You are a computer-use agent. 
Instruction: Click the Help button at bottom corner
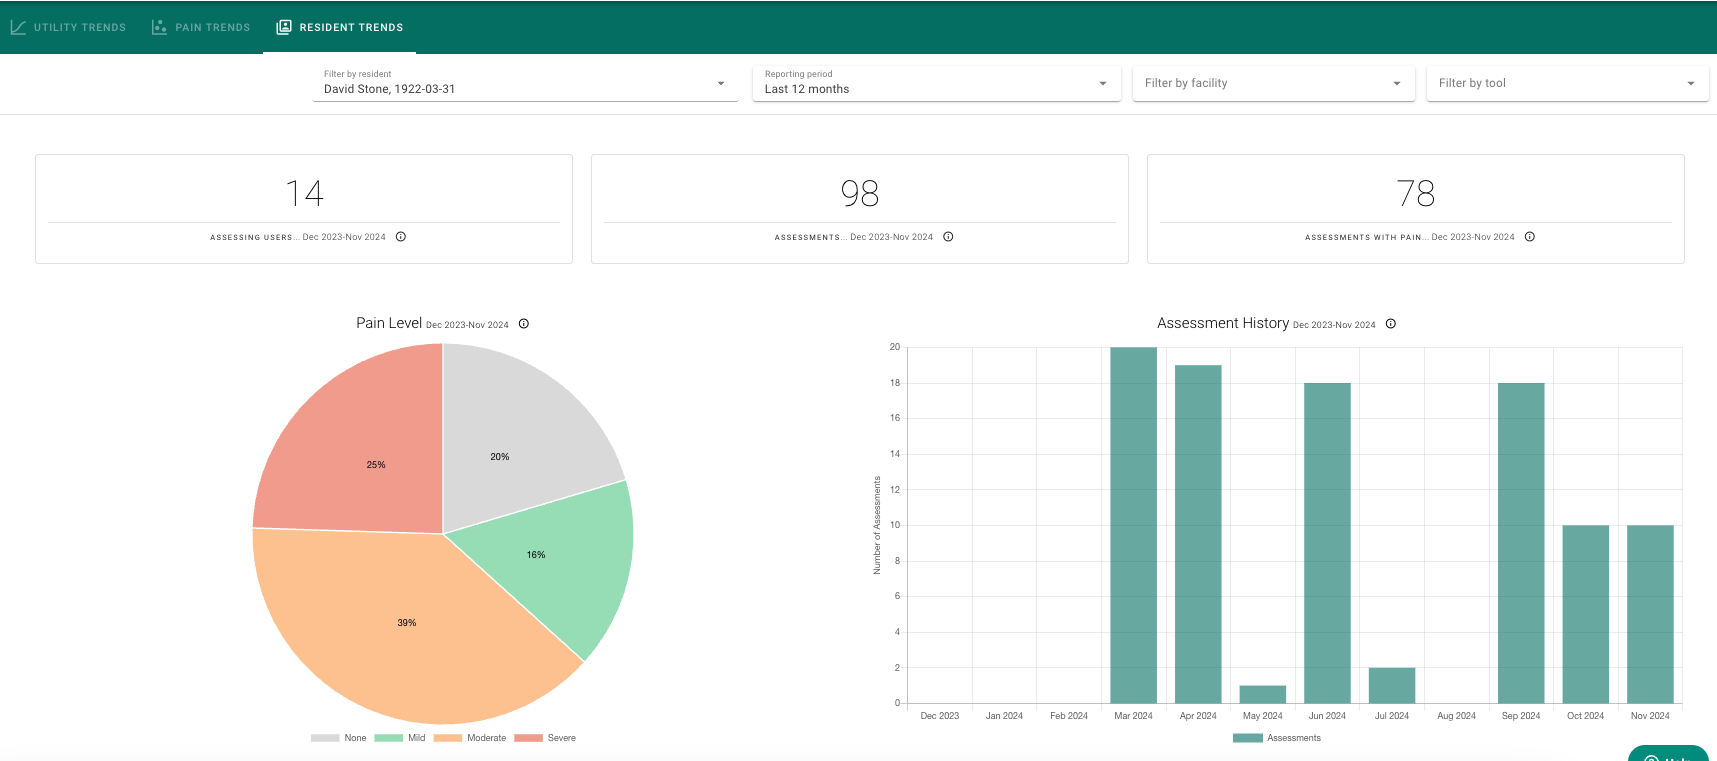(1668, 754)
